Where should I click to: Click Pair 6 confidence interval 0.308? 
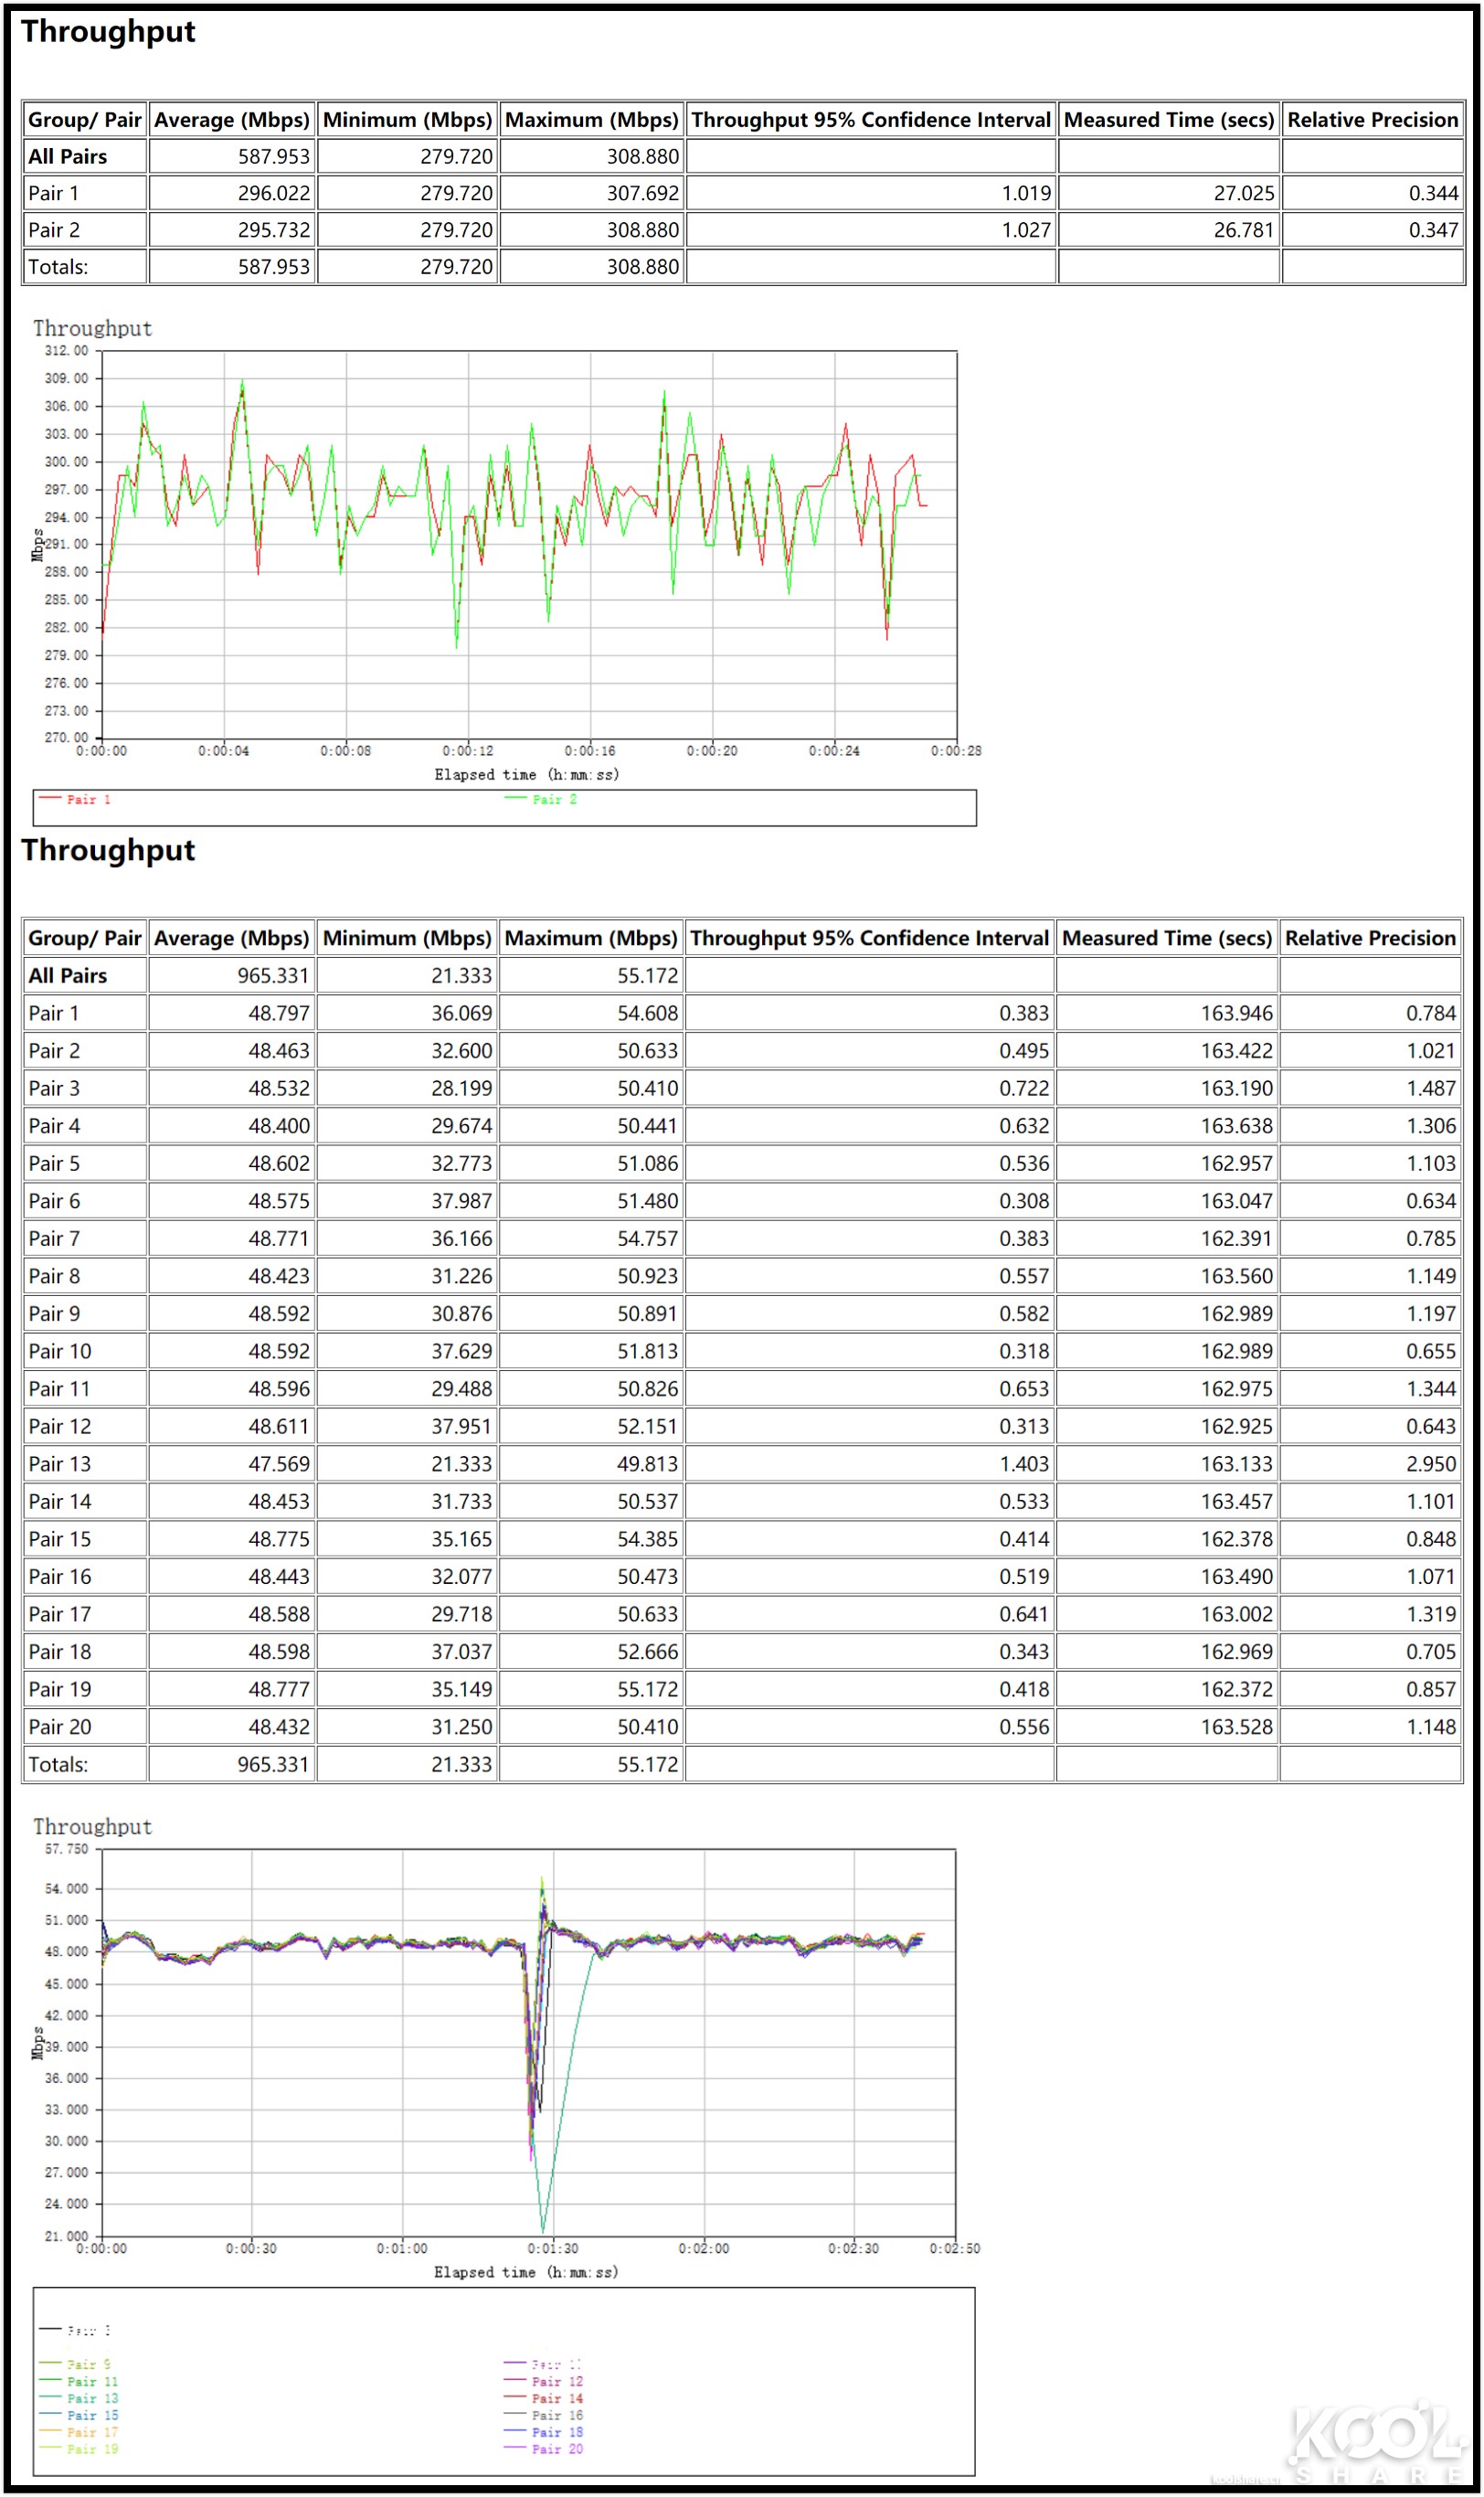tap(1024, 1201)
